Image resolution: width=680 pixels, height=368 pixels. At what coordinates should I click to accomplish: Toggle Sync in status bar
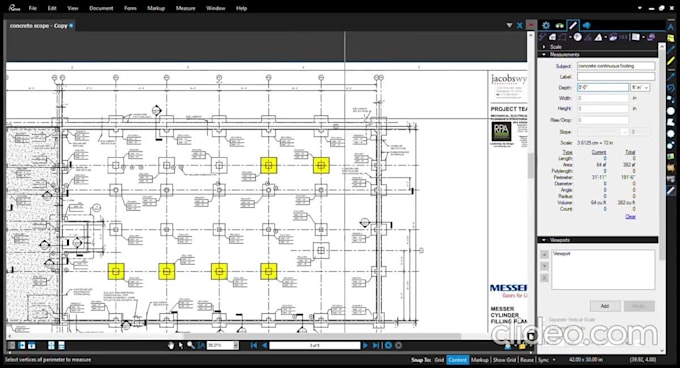point(543,360)
